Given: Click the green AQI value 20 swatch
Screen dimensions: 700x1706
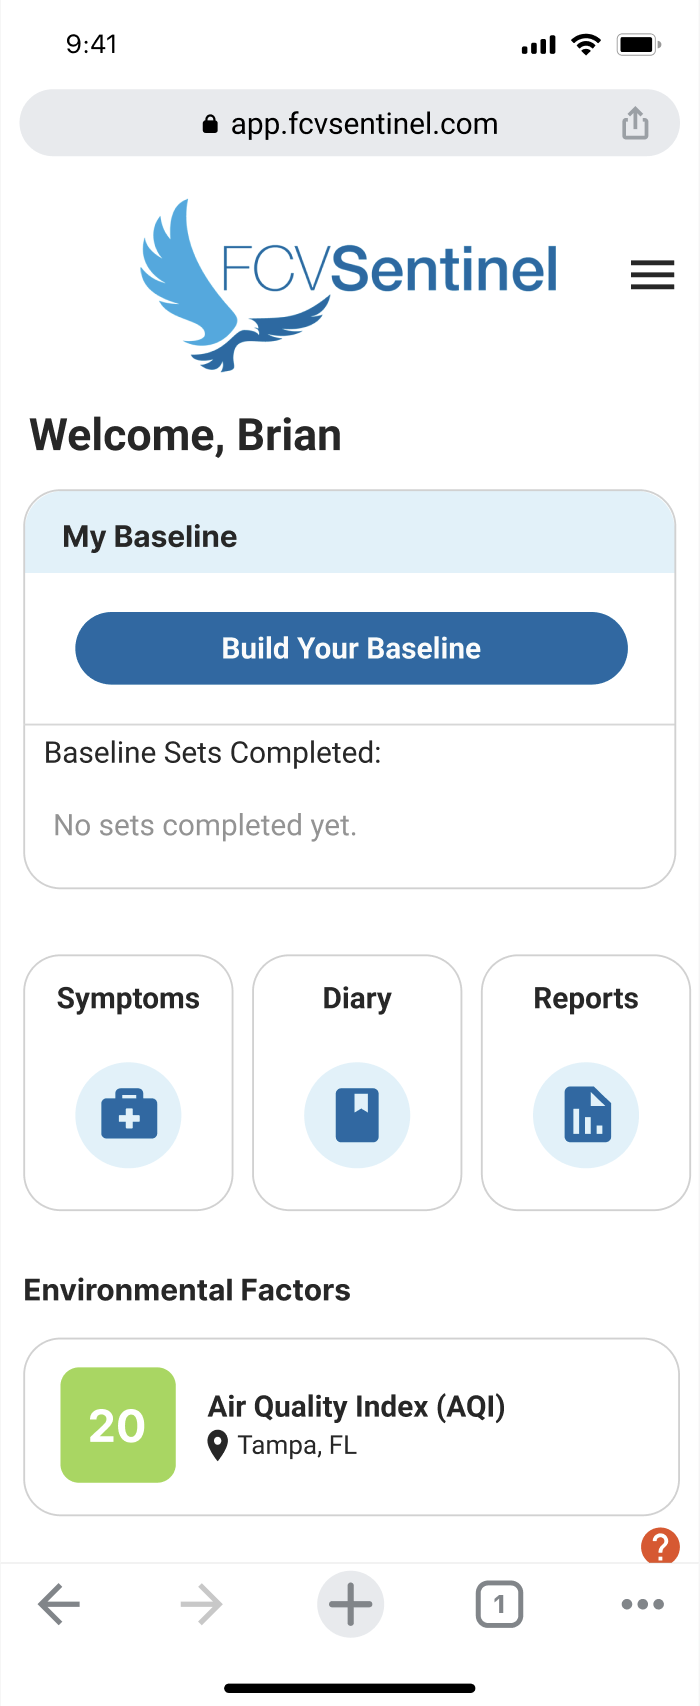Looking at the screenshot, I should tap(118, 1425).
